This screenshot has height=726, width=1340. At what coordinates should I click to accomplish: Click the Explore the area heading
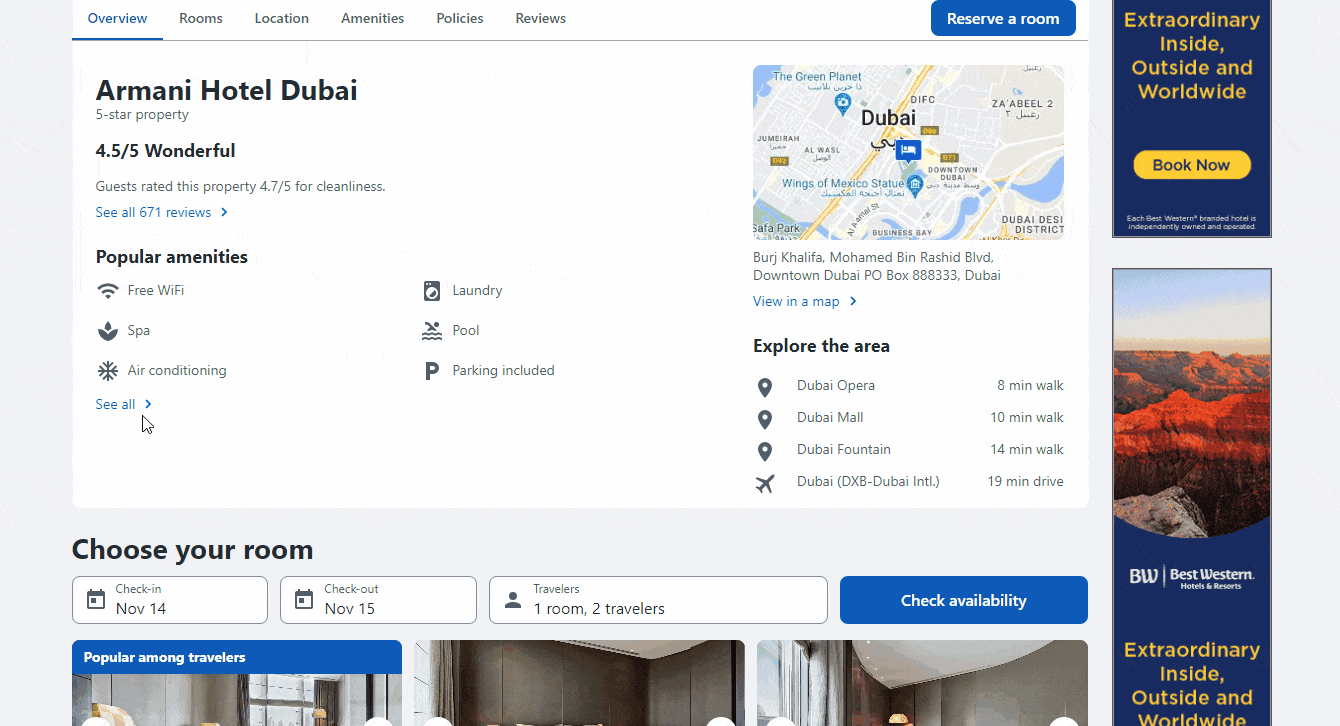[821, 346]
